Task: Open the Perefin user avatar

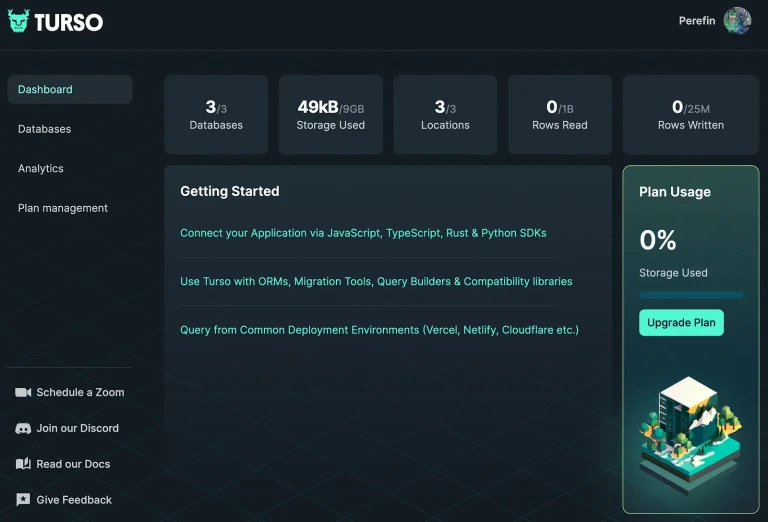Action: coord(737,21)
